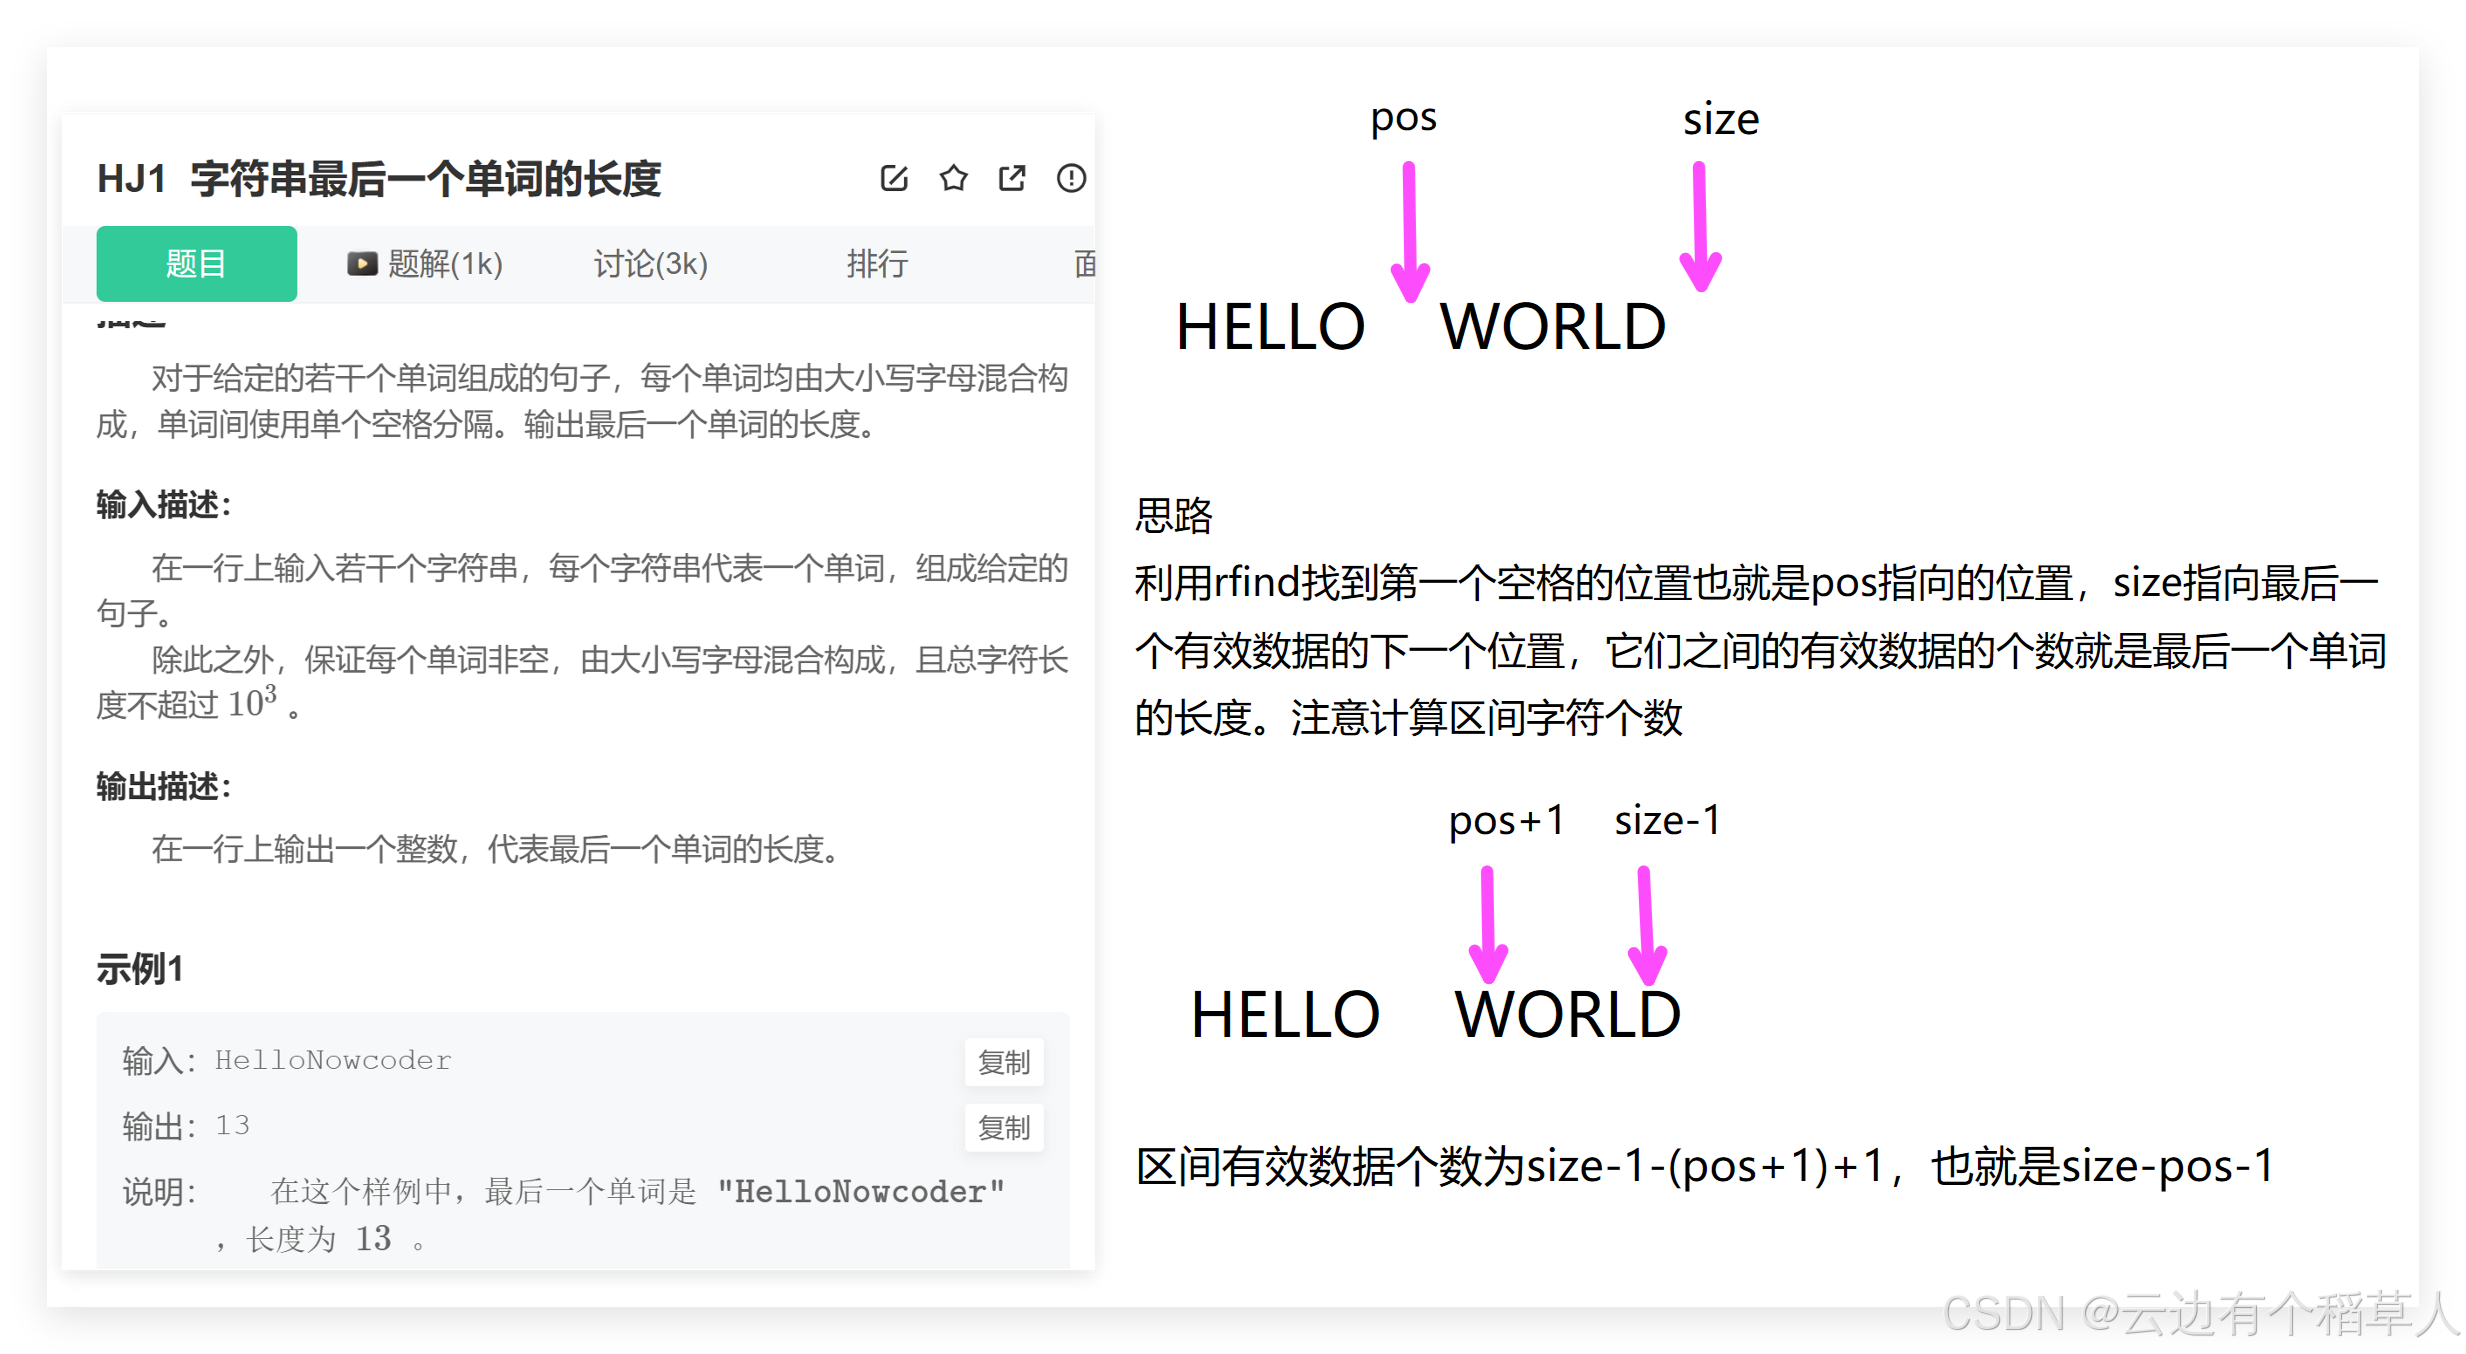This screenshot has width=2466, height=1354.
Task: Open the problem in a new window icon
Action: (1012, 178)
